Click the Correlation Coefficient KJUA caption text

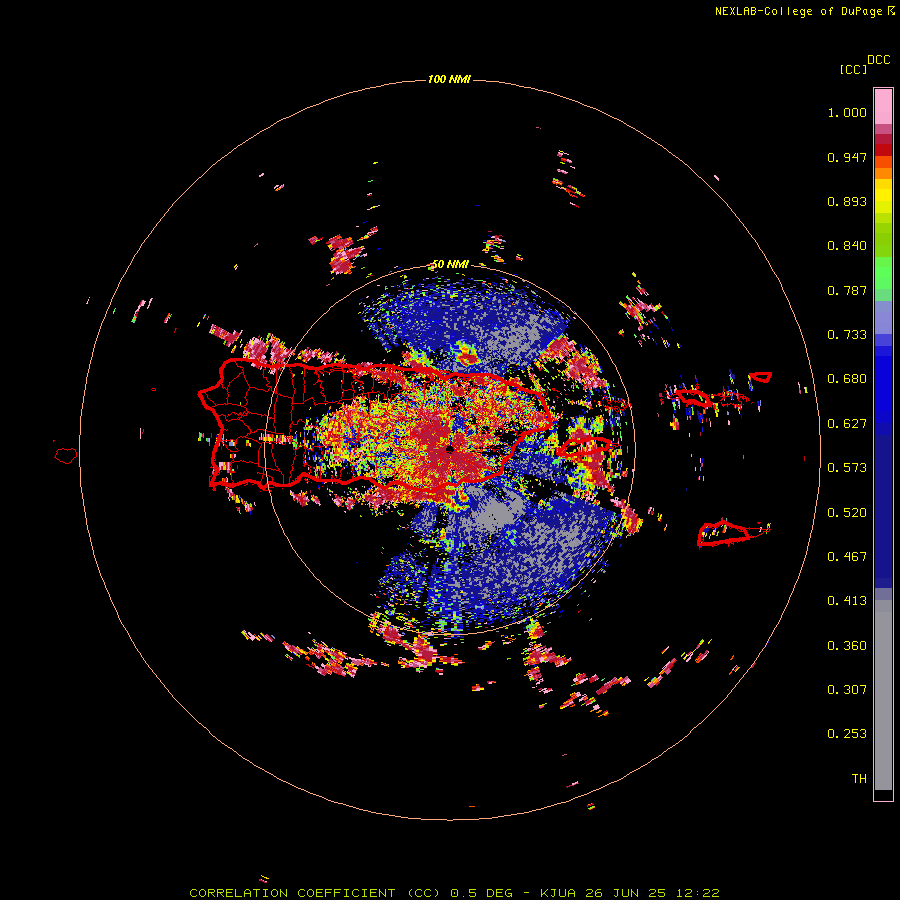(454, 893)
